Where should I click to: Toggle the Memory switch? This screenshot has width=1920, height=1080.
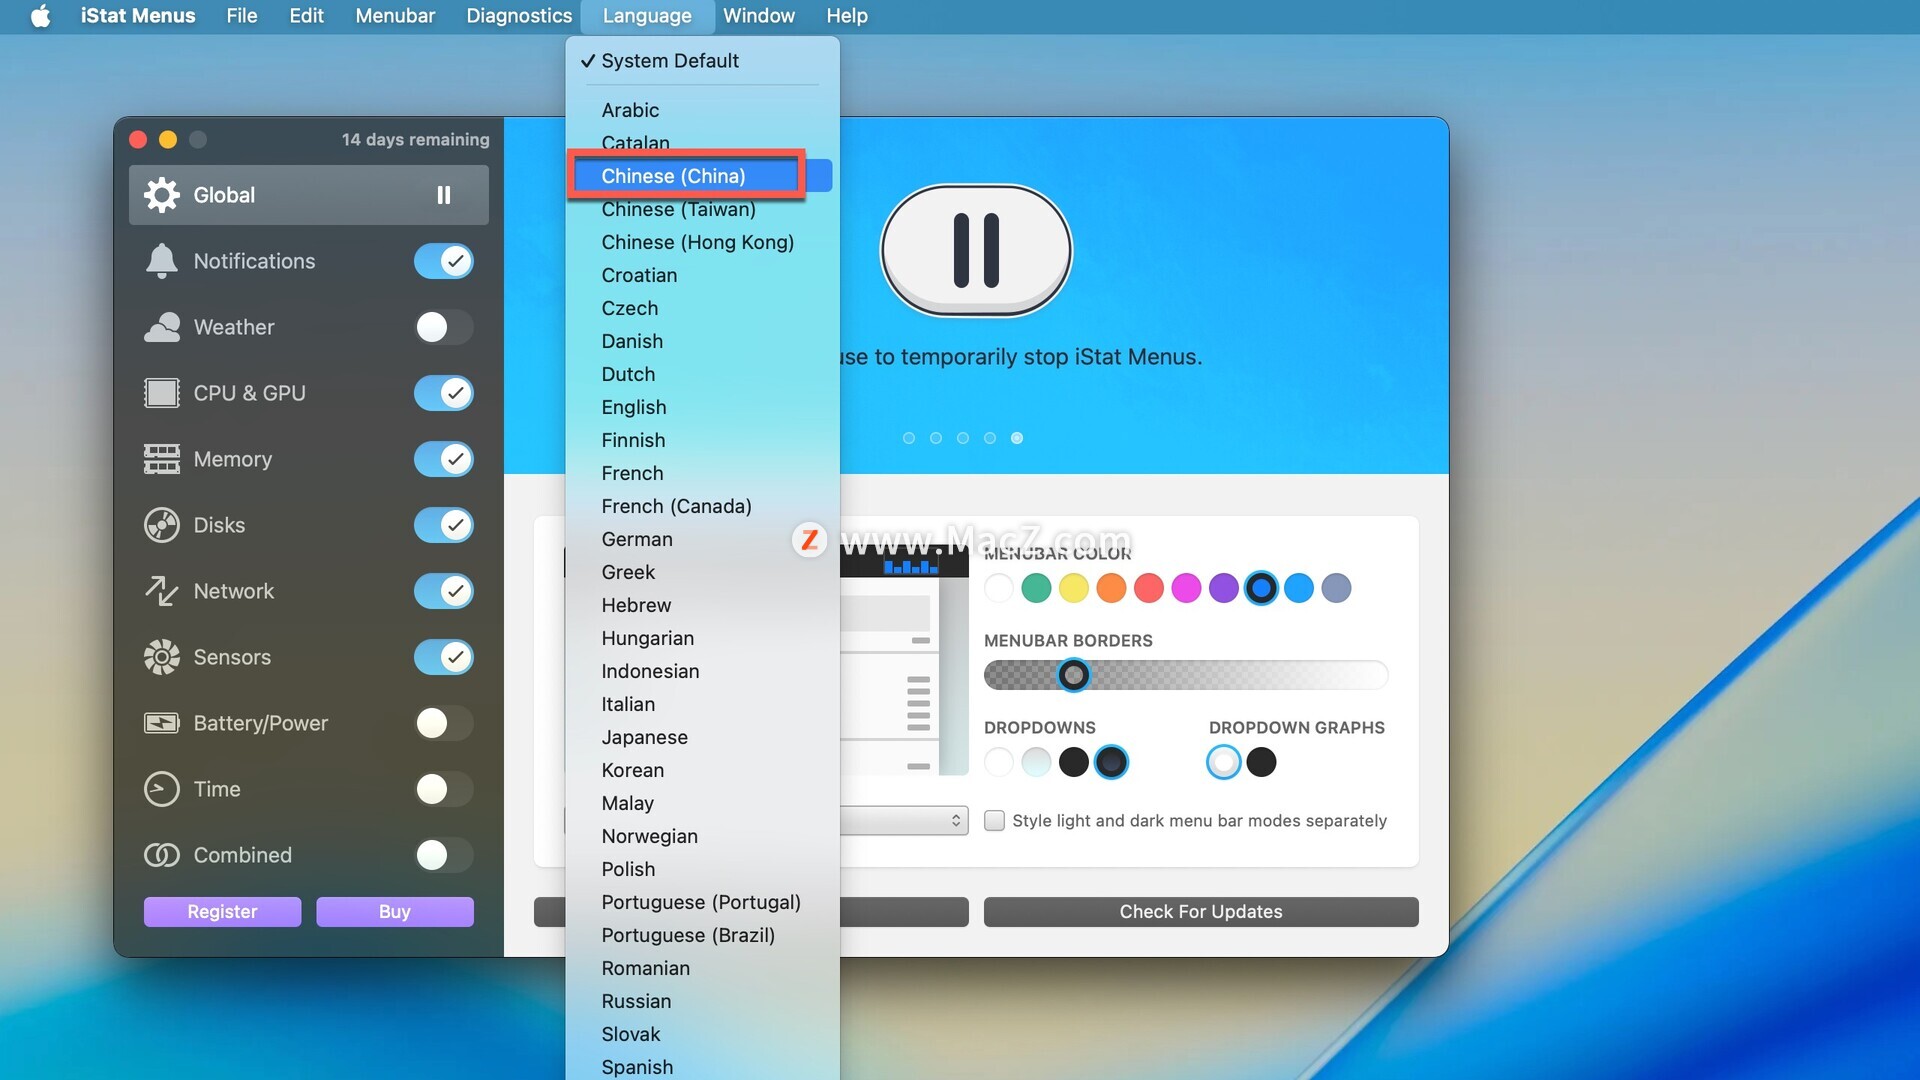[x=444, y=459]
